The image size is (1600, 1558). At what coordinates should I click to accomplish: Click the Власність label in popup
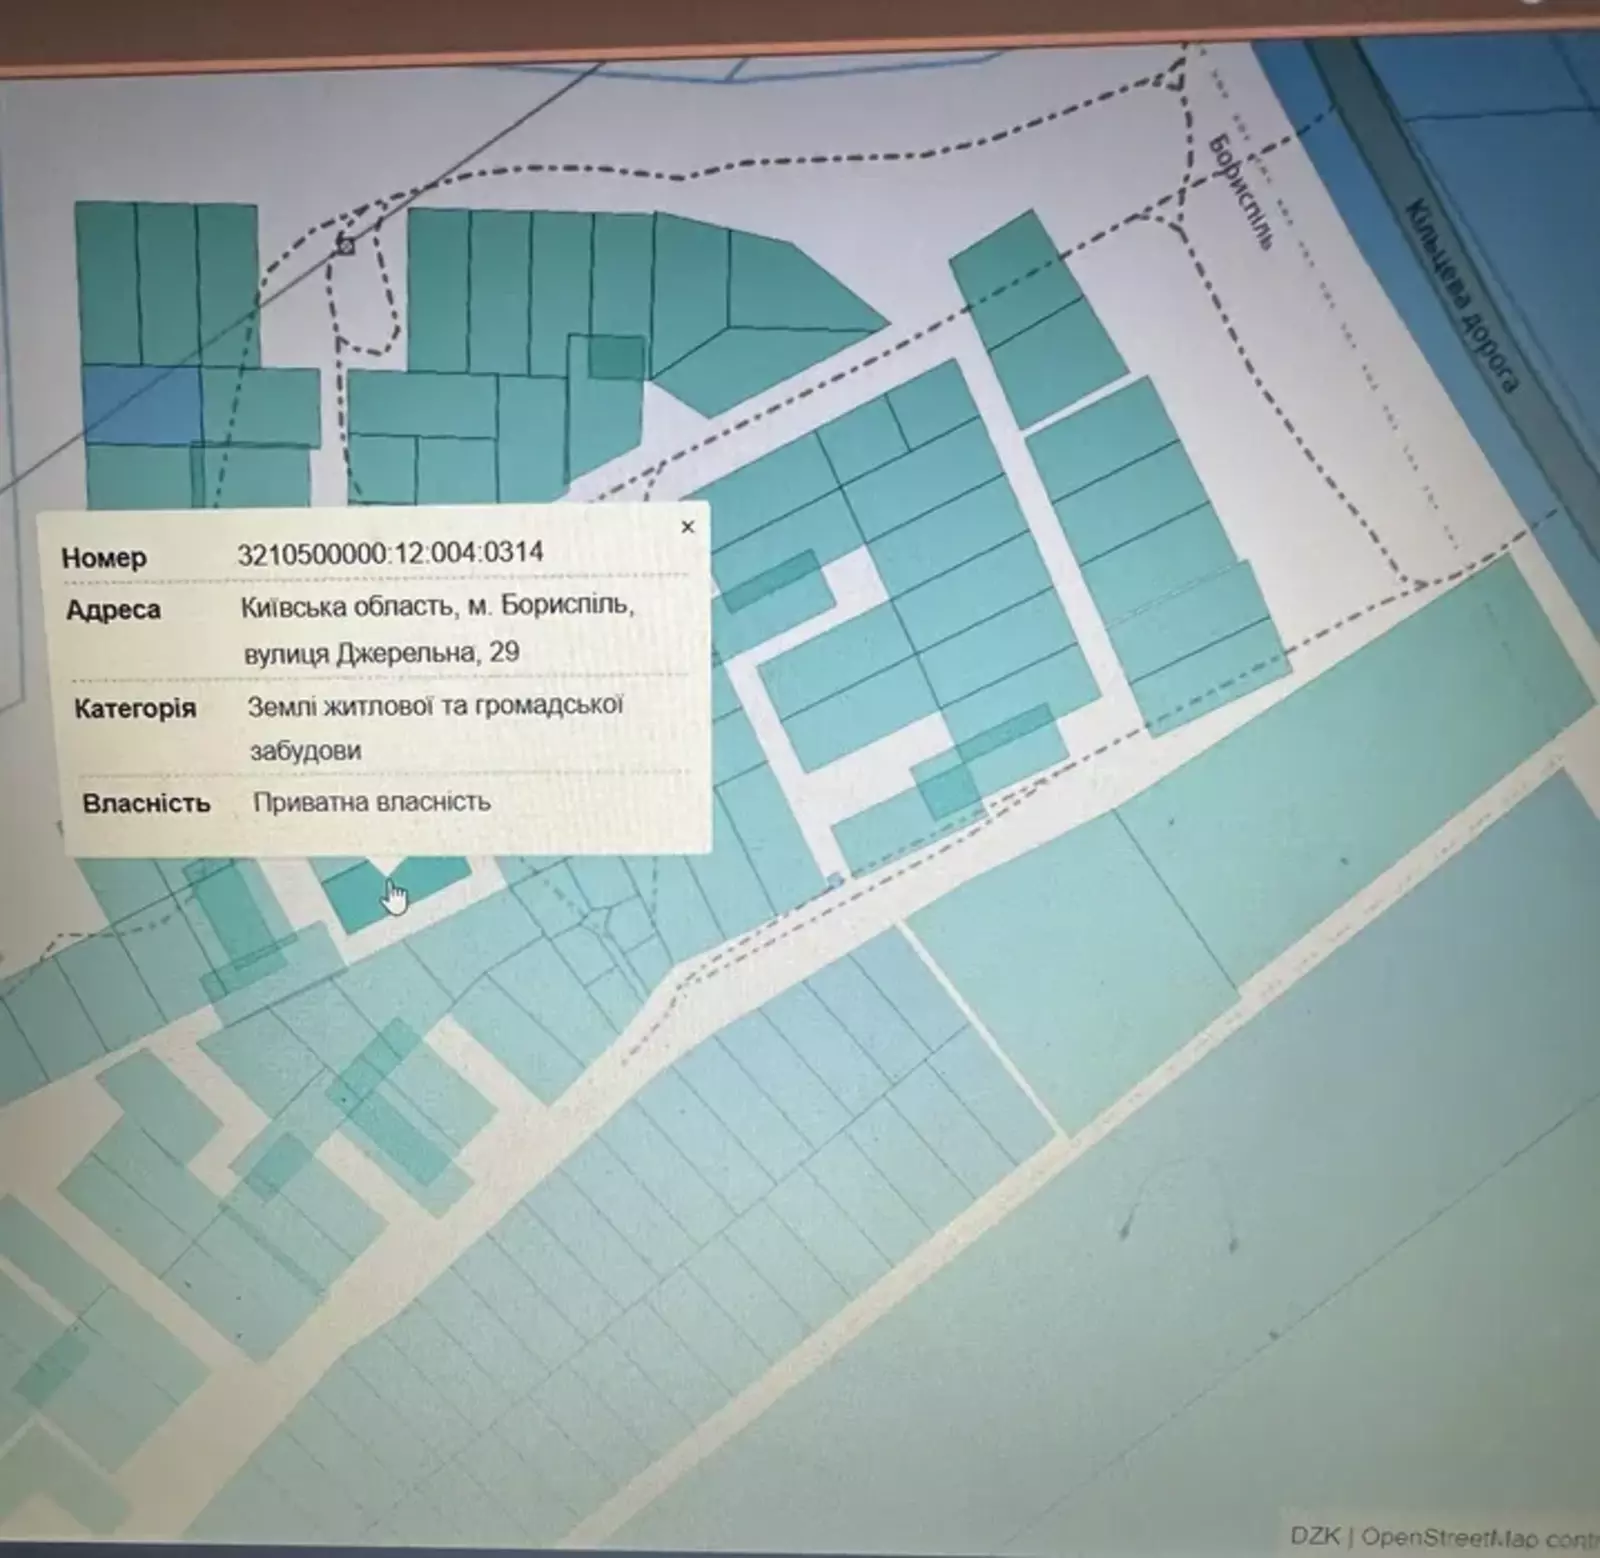[146, 803]
